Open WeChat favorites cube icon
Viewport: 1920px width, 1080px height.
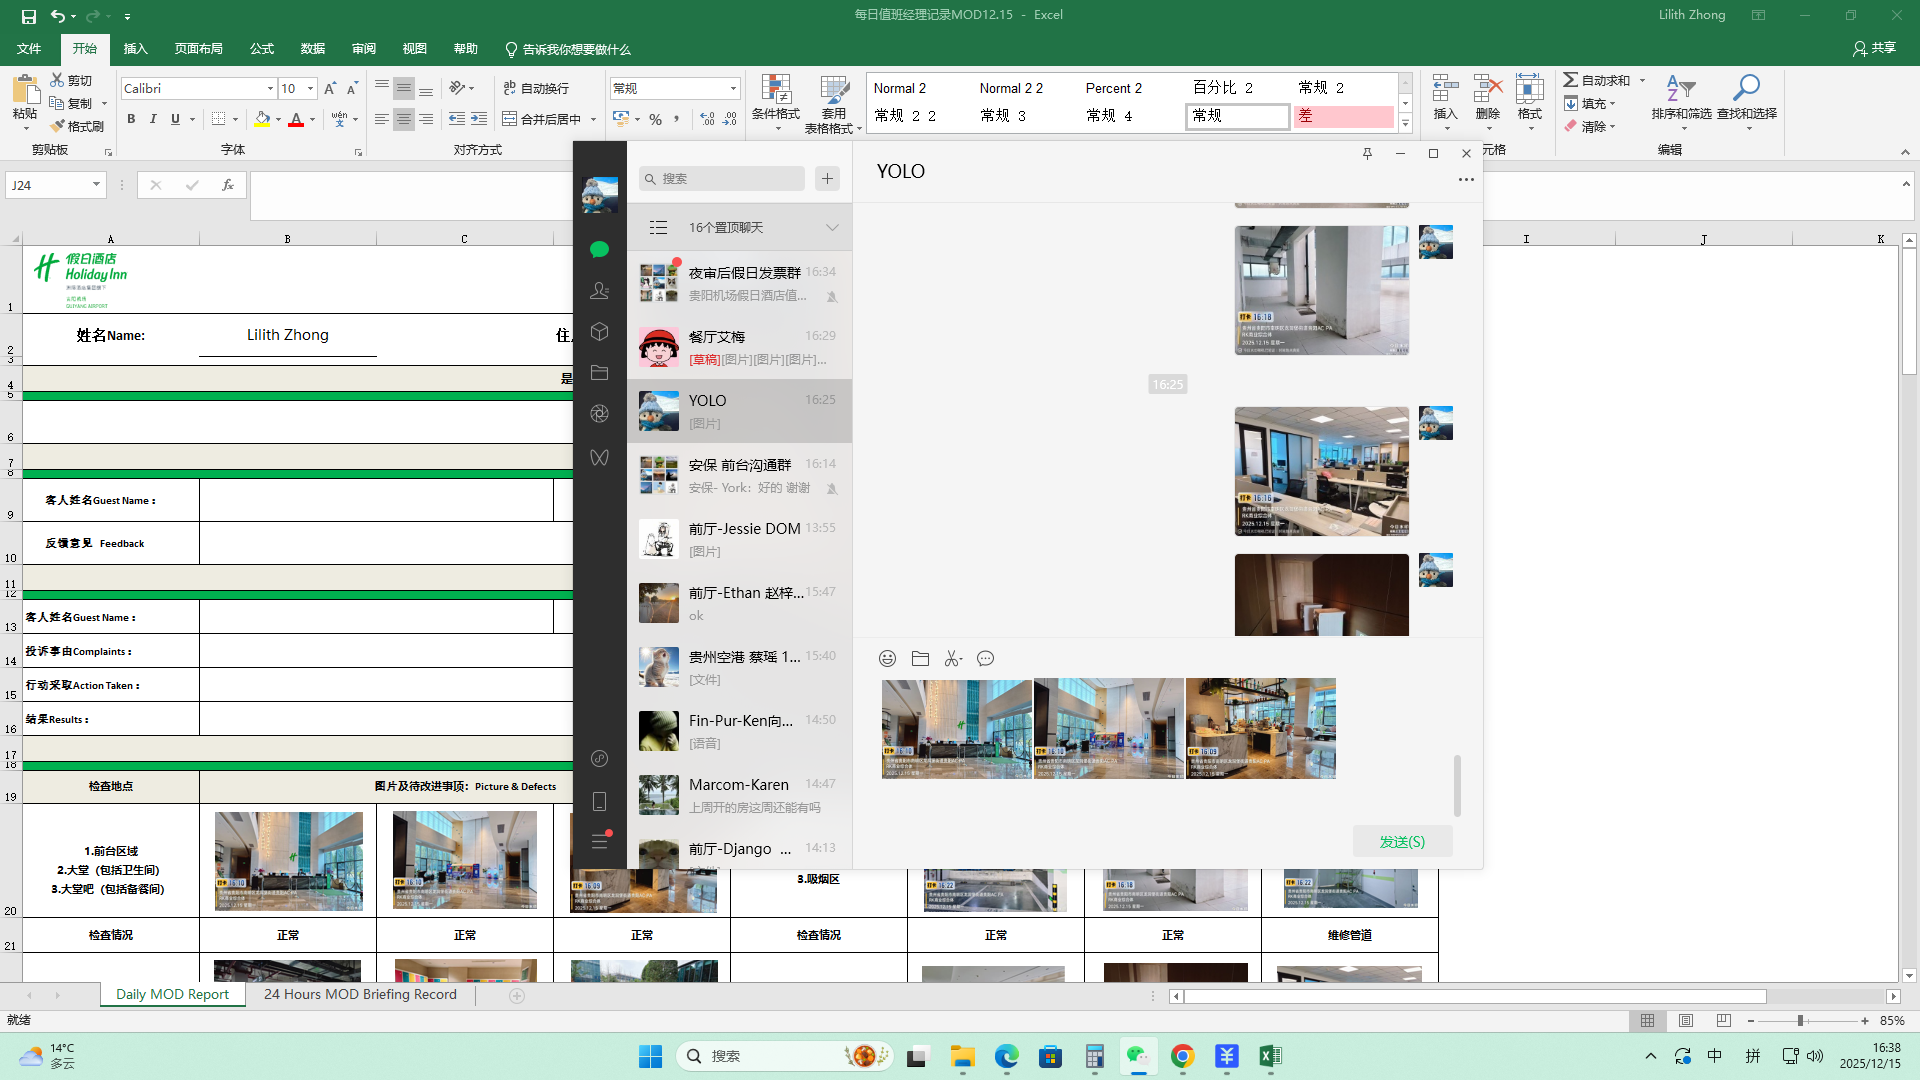pyautogui.click(x=599, y=332)
